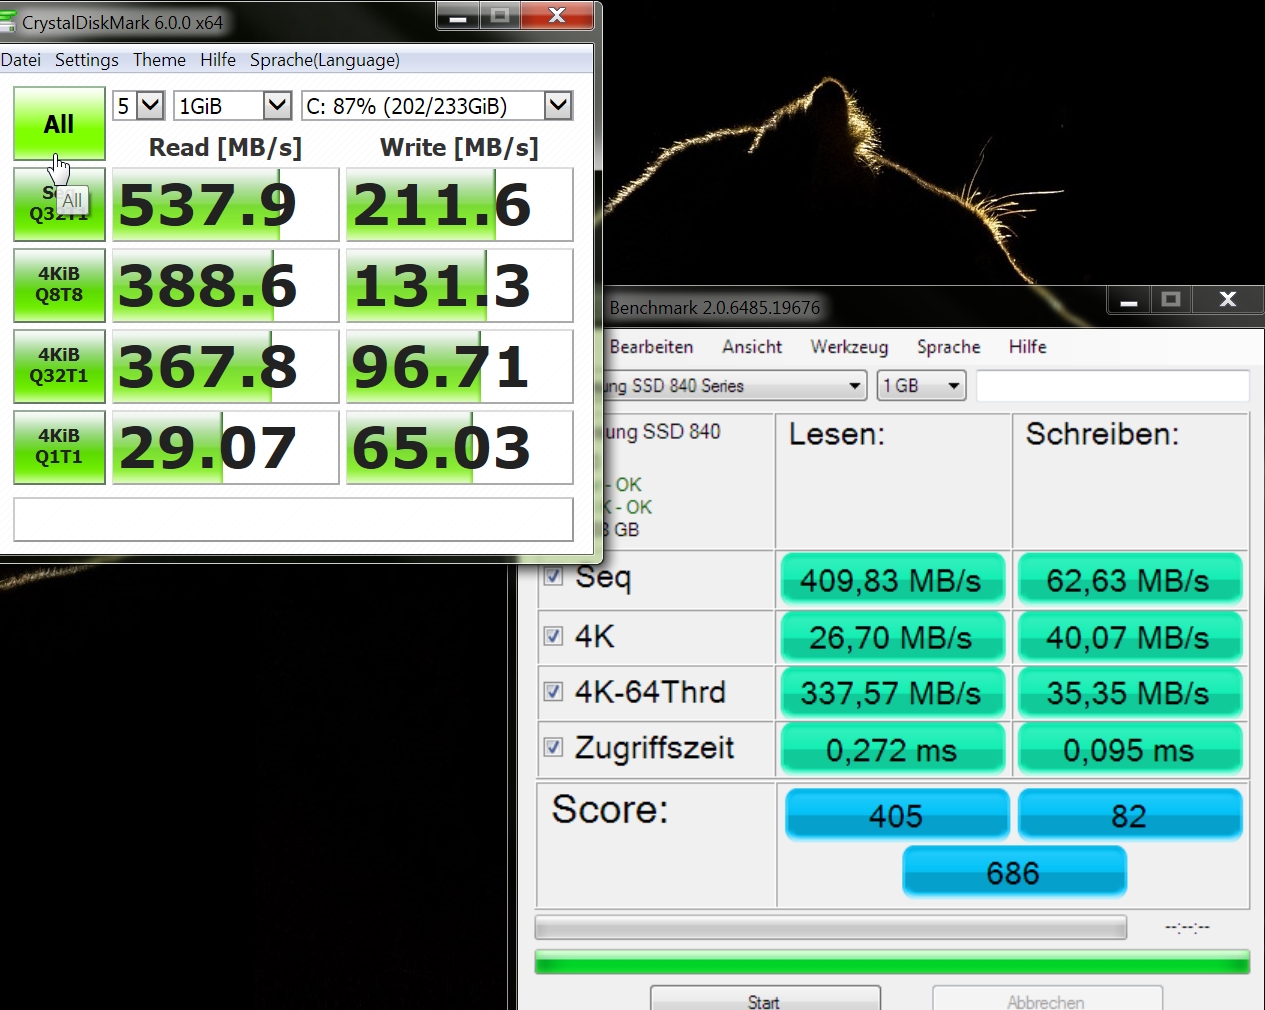The height and width of the screenshot is (1010, 1265).
Task: Click the --:--:-- elapsed time readout
Action: point(1187,928)
